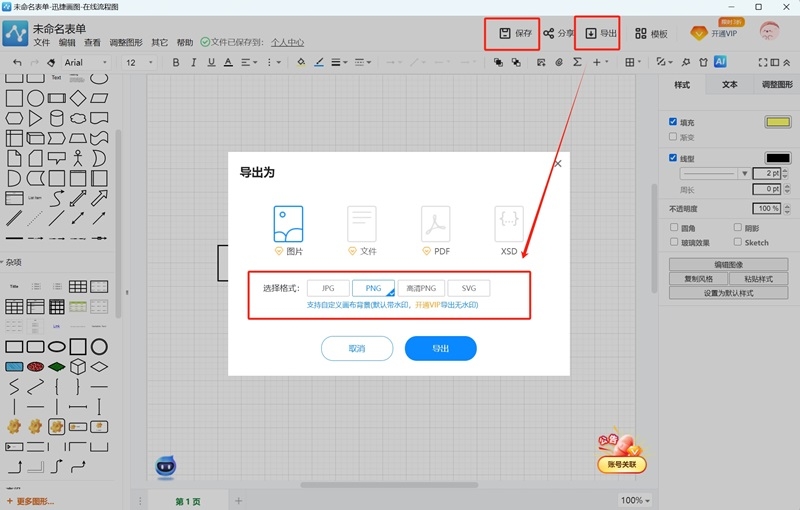
Task: Open the Share (分享) option
Action: (x=558, y=33)
